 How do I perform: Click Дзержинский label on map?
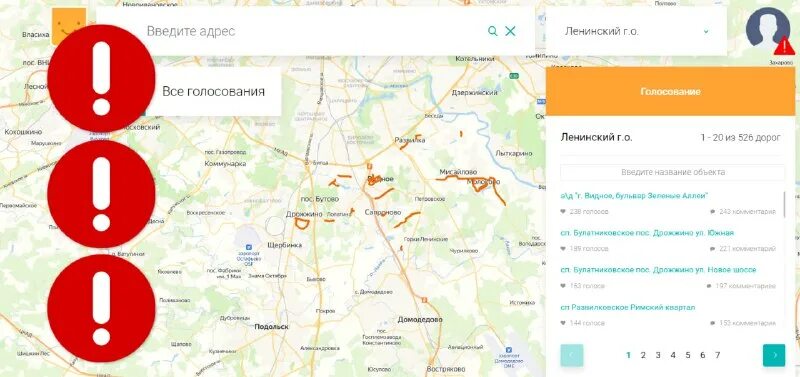[x=474, y=93]
